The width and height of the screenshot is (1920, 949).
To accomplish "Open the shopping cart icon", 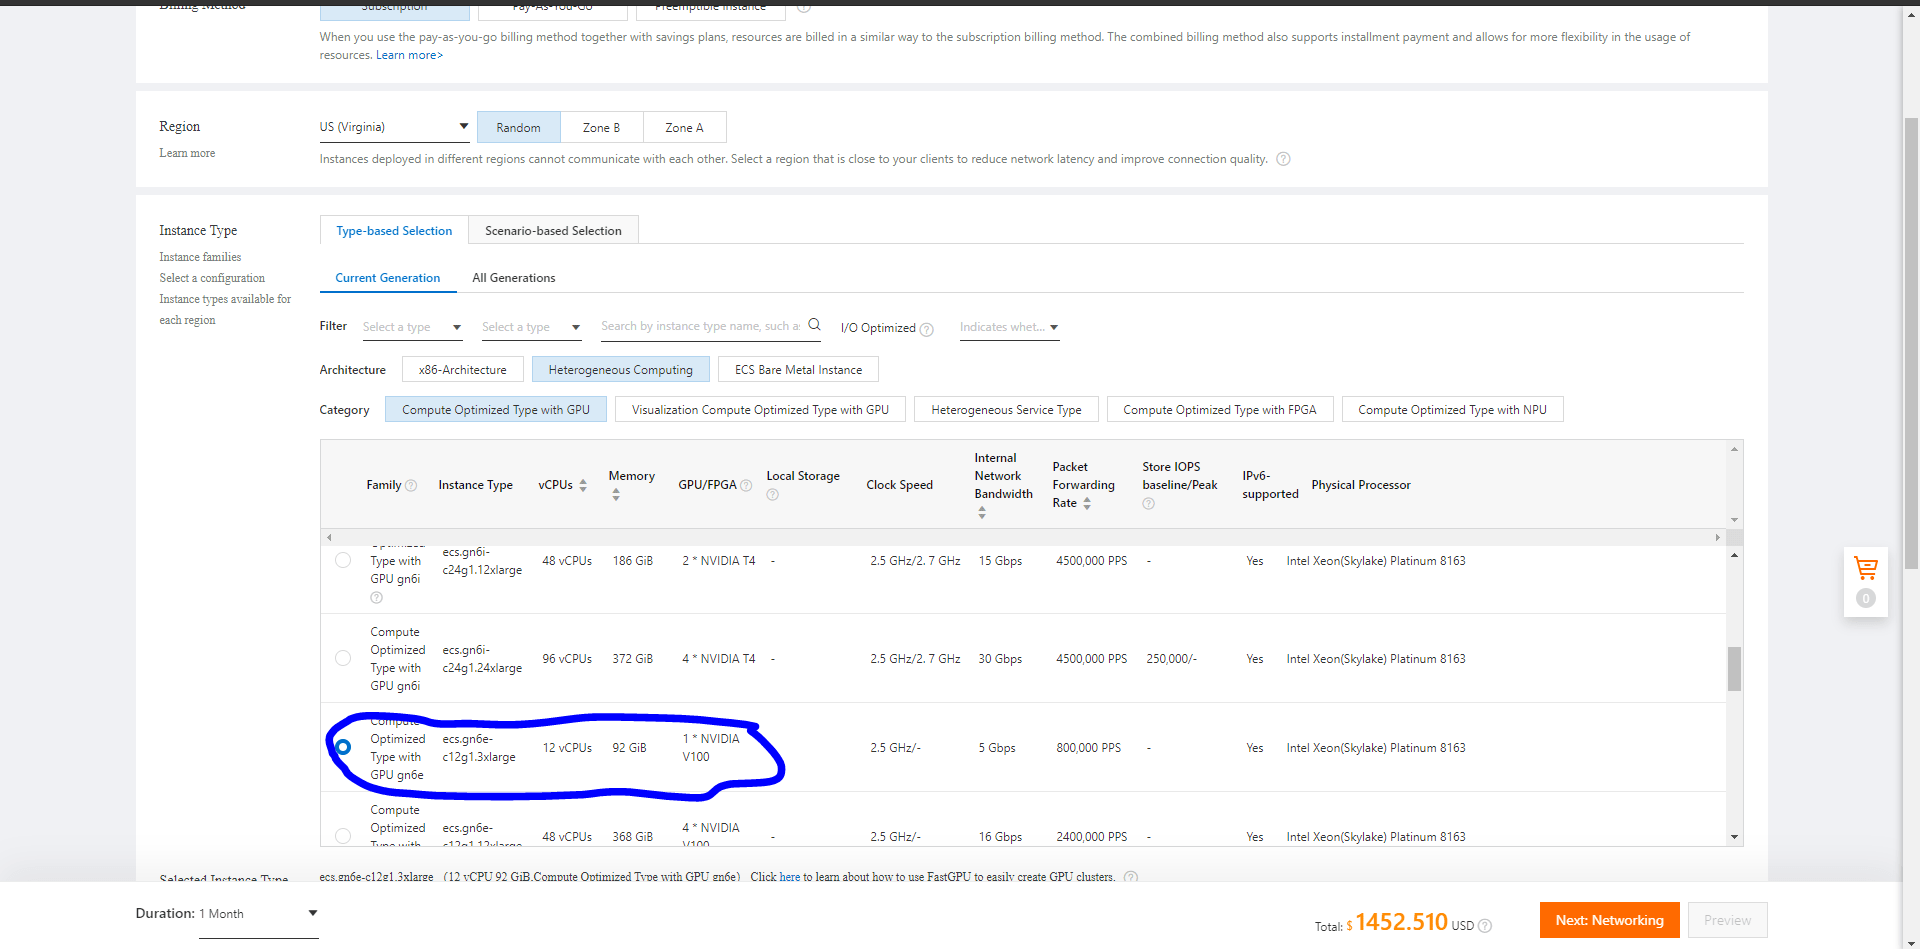I will tap(1866, 569).
